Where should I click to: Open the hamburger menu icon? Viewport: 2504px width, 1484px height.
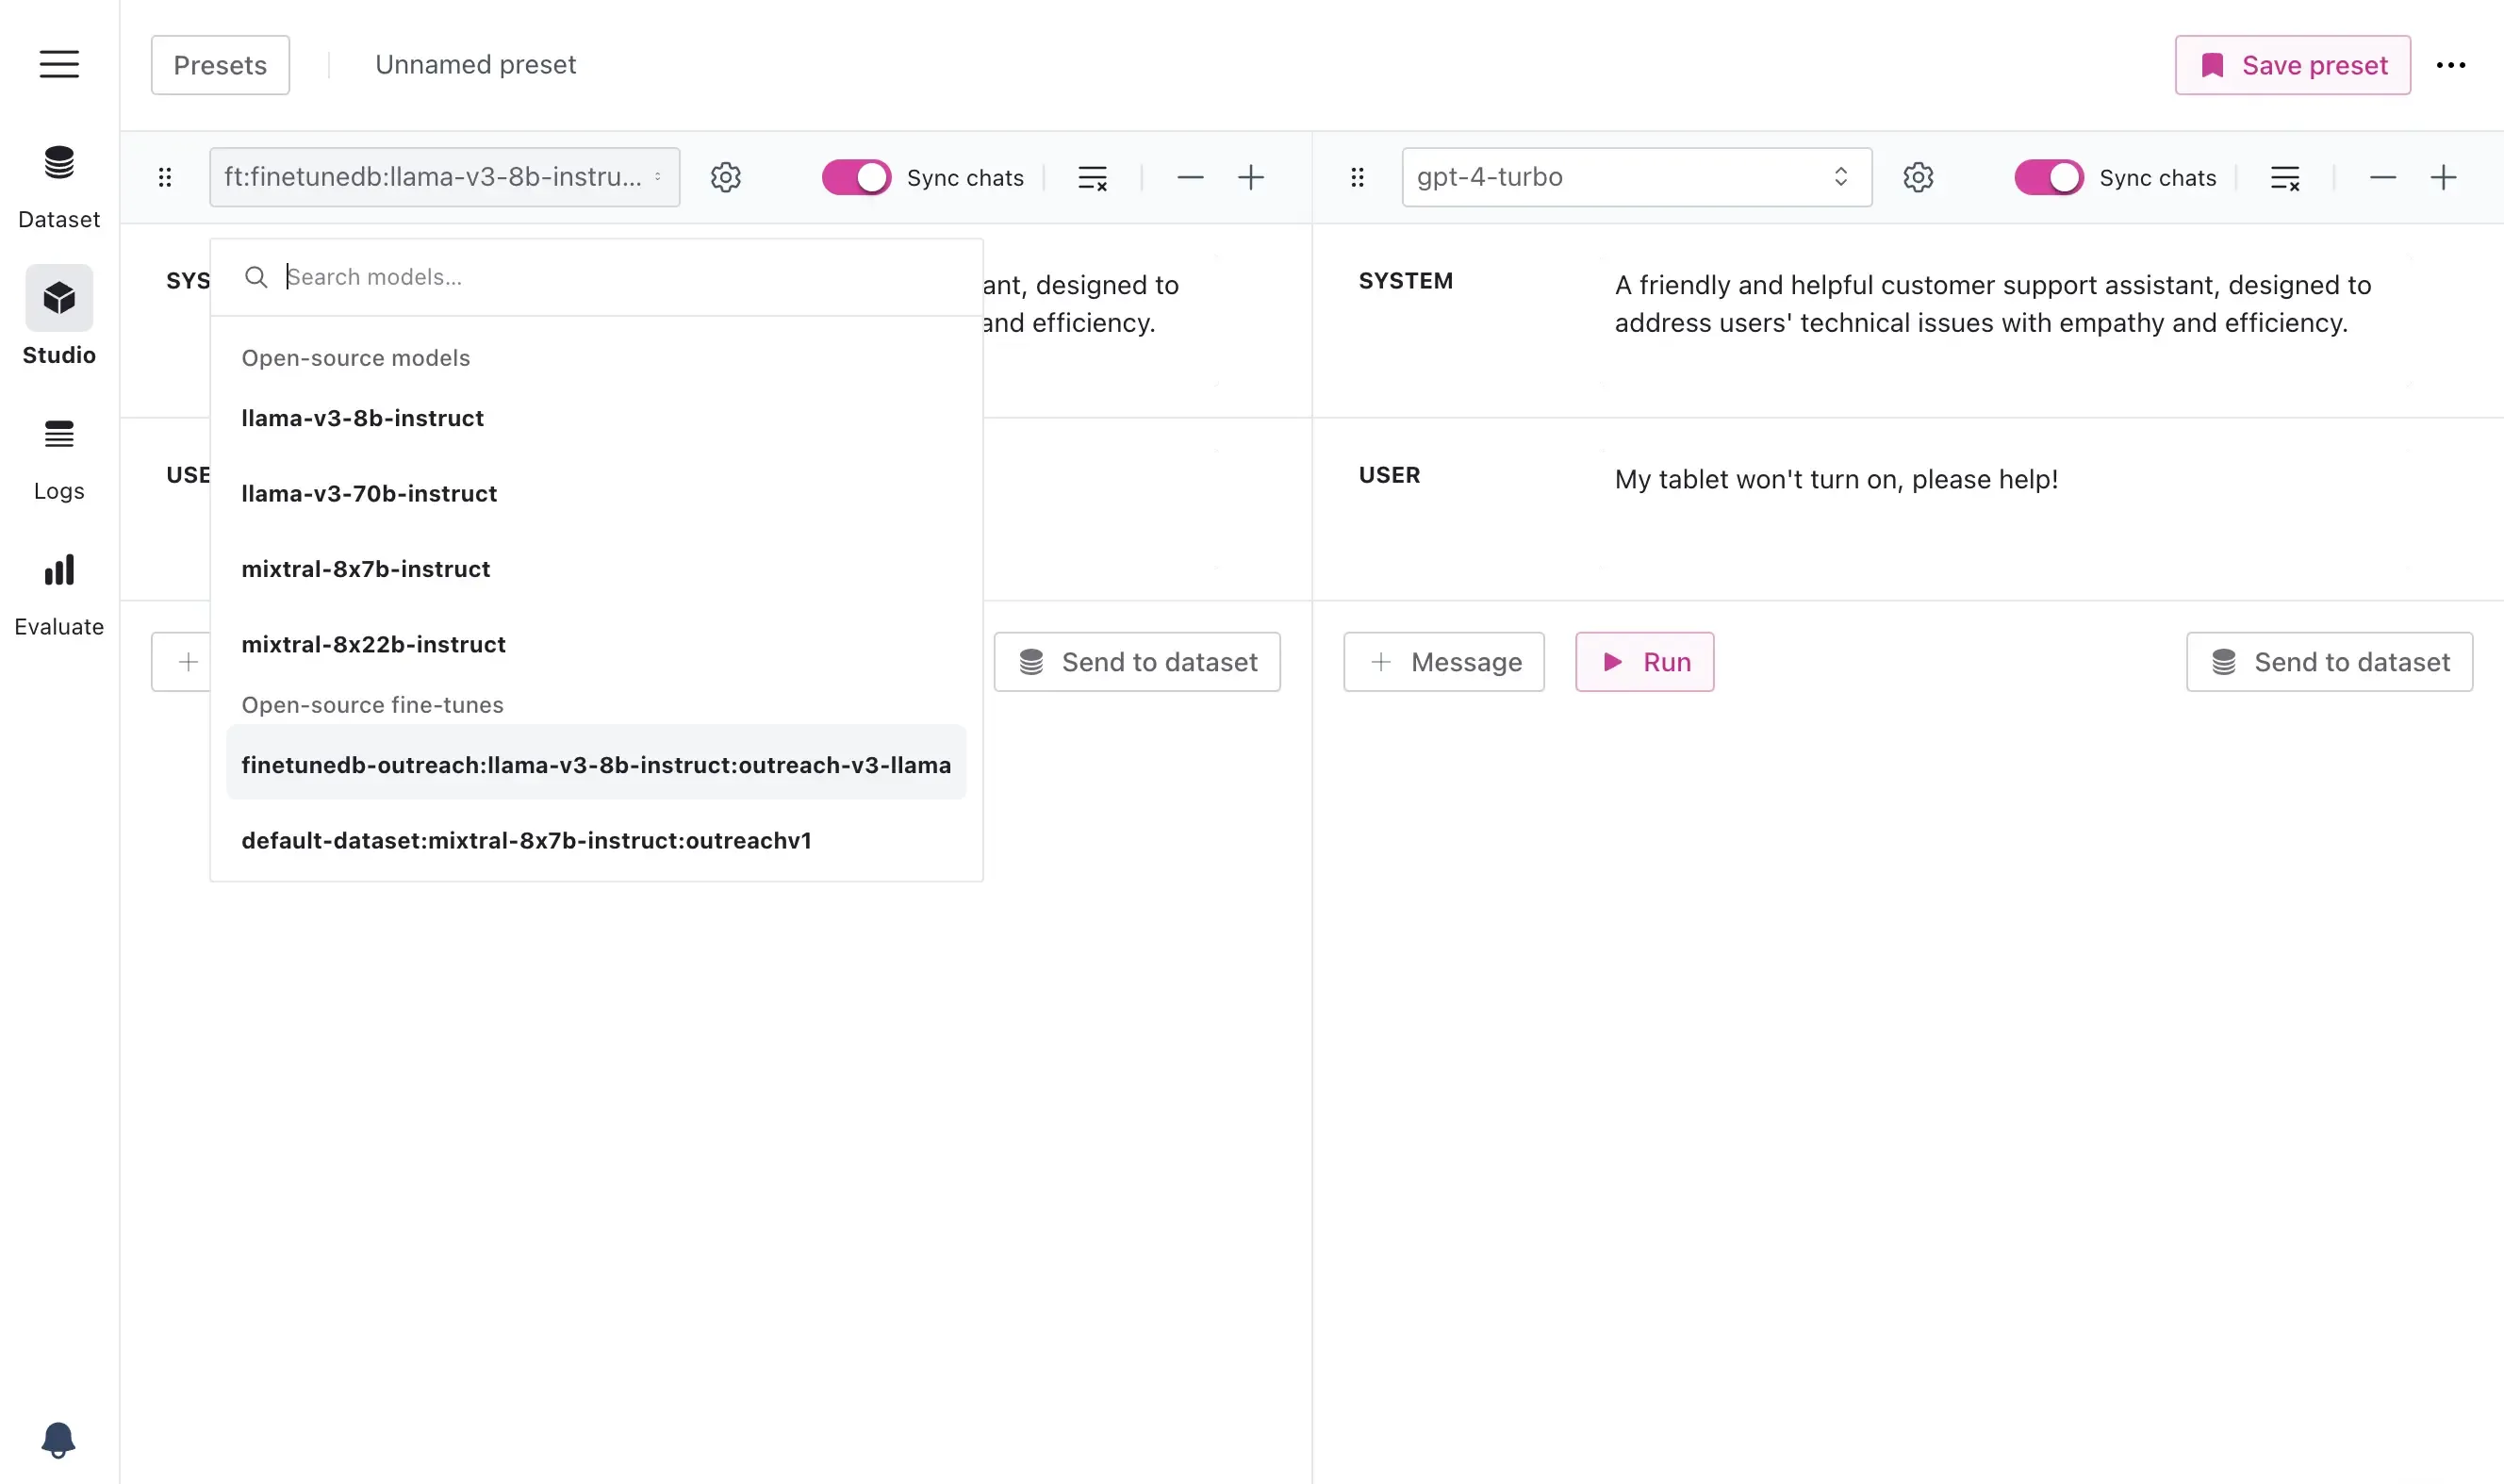pyautogui.click(x=59, y=65)
